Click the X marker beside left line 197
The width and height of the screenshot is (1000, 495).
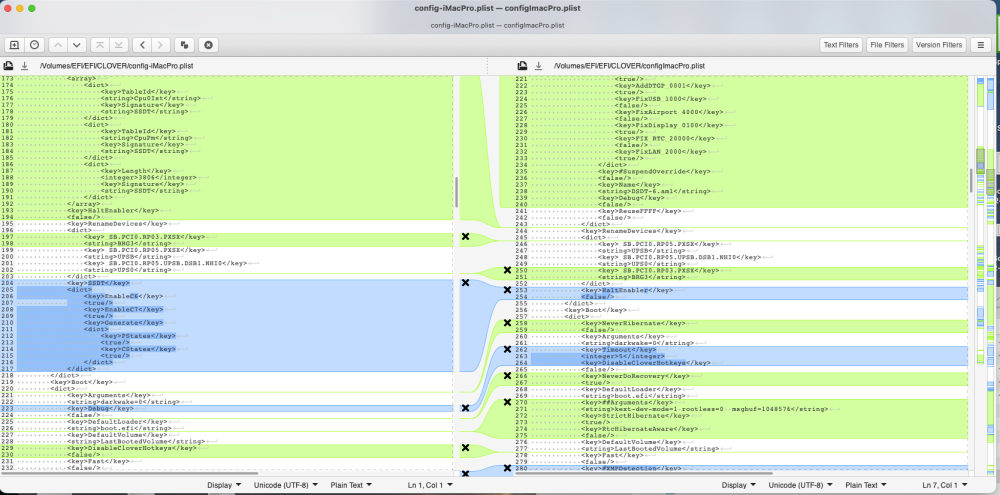click(x=466, y=237)
